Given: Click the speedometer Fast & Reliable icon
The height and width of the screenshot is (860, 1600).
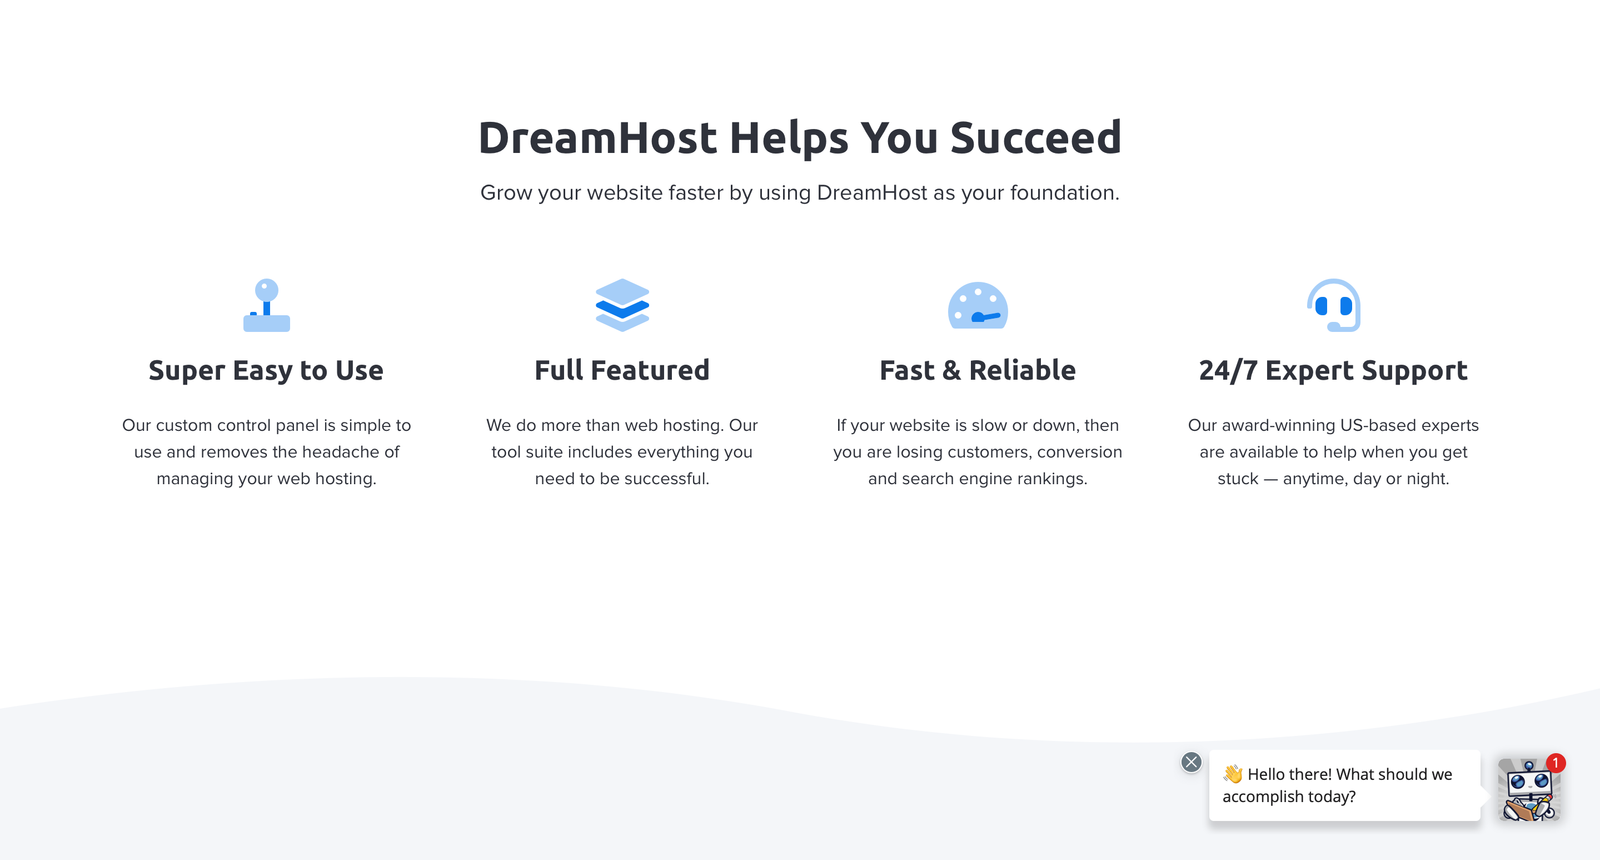Looking at the screenshot, I should pyautogui.click(x=978, y=306).
